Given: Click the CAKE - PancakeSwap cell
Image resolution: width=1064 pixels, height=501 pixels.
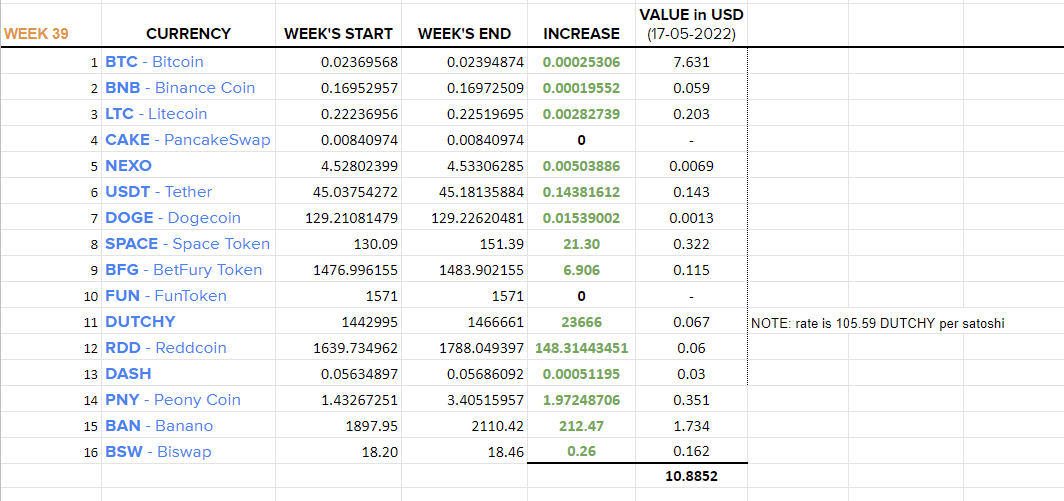Looking at the screenshot, I should click(188, 140).
